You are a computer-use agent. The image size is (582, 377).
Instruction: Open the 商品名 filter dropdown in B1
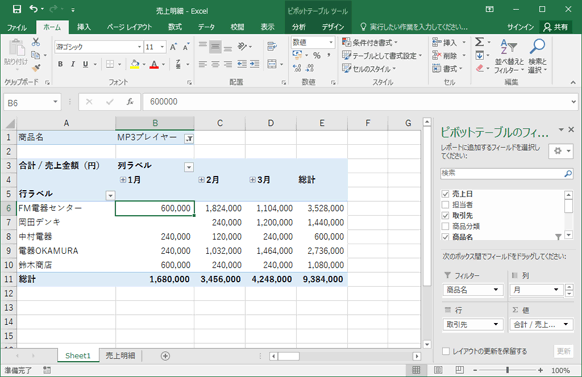point(189,139)
